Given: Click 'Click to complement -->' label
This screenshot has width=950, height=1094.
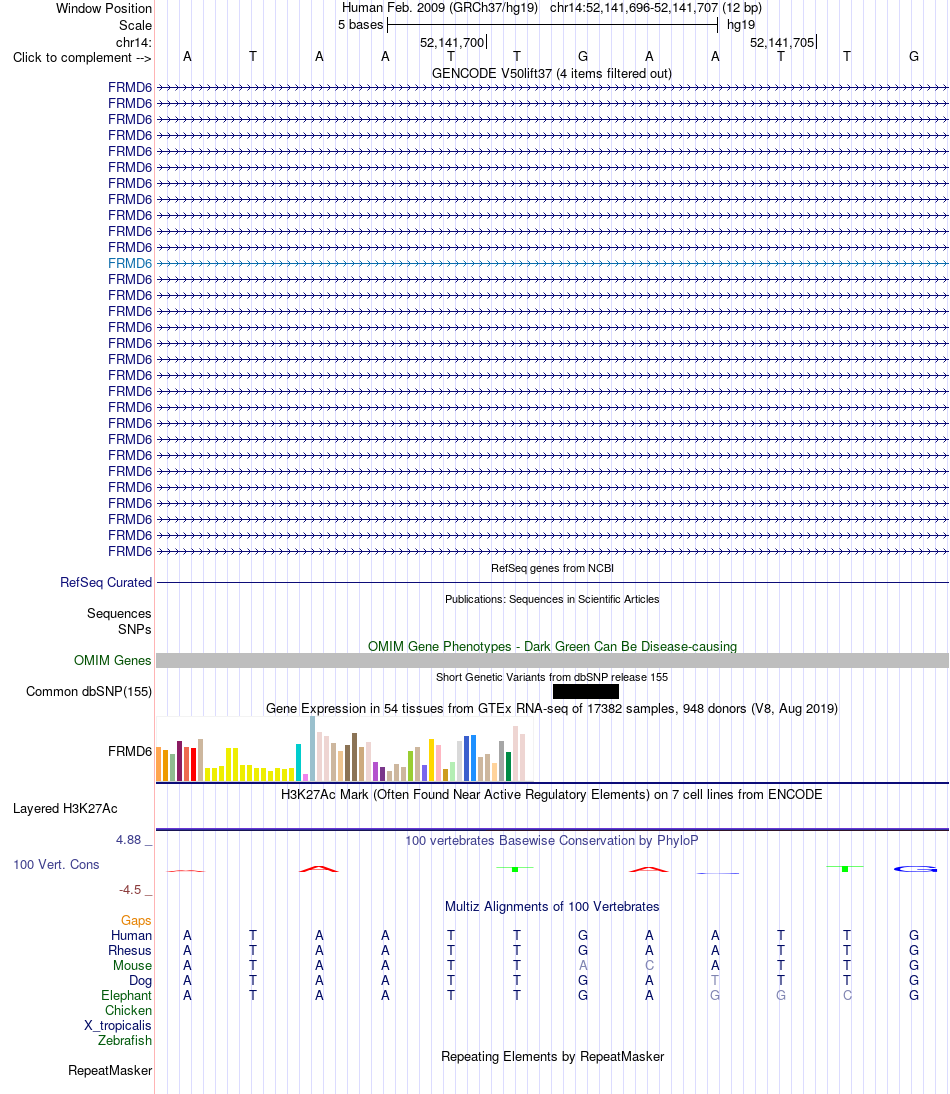Looking at the screenshot, I should 82,58.
